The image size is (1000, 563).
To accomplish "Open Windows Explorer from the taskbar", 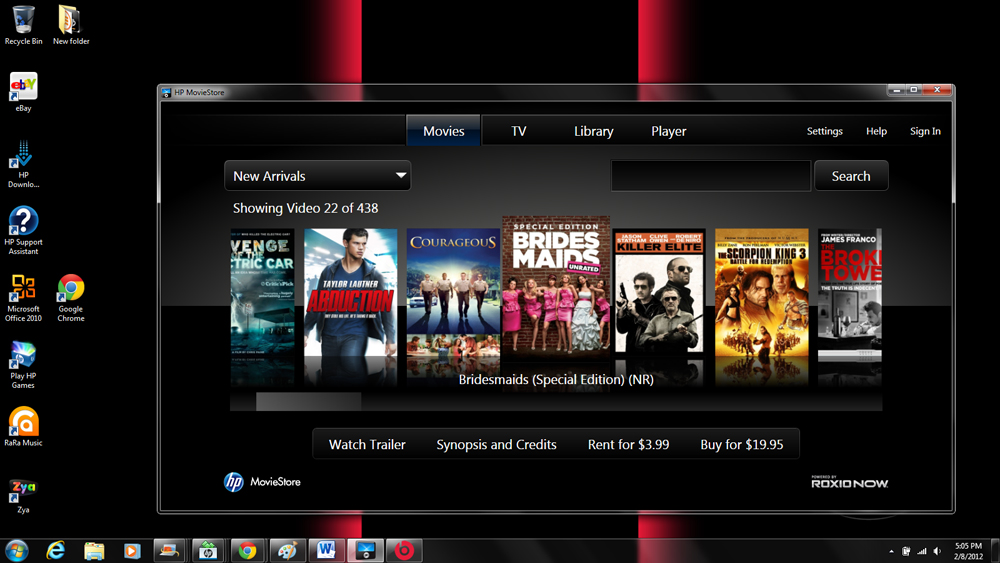I will coord(94,550).
